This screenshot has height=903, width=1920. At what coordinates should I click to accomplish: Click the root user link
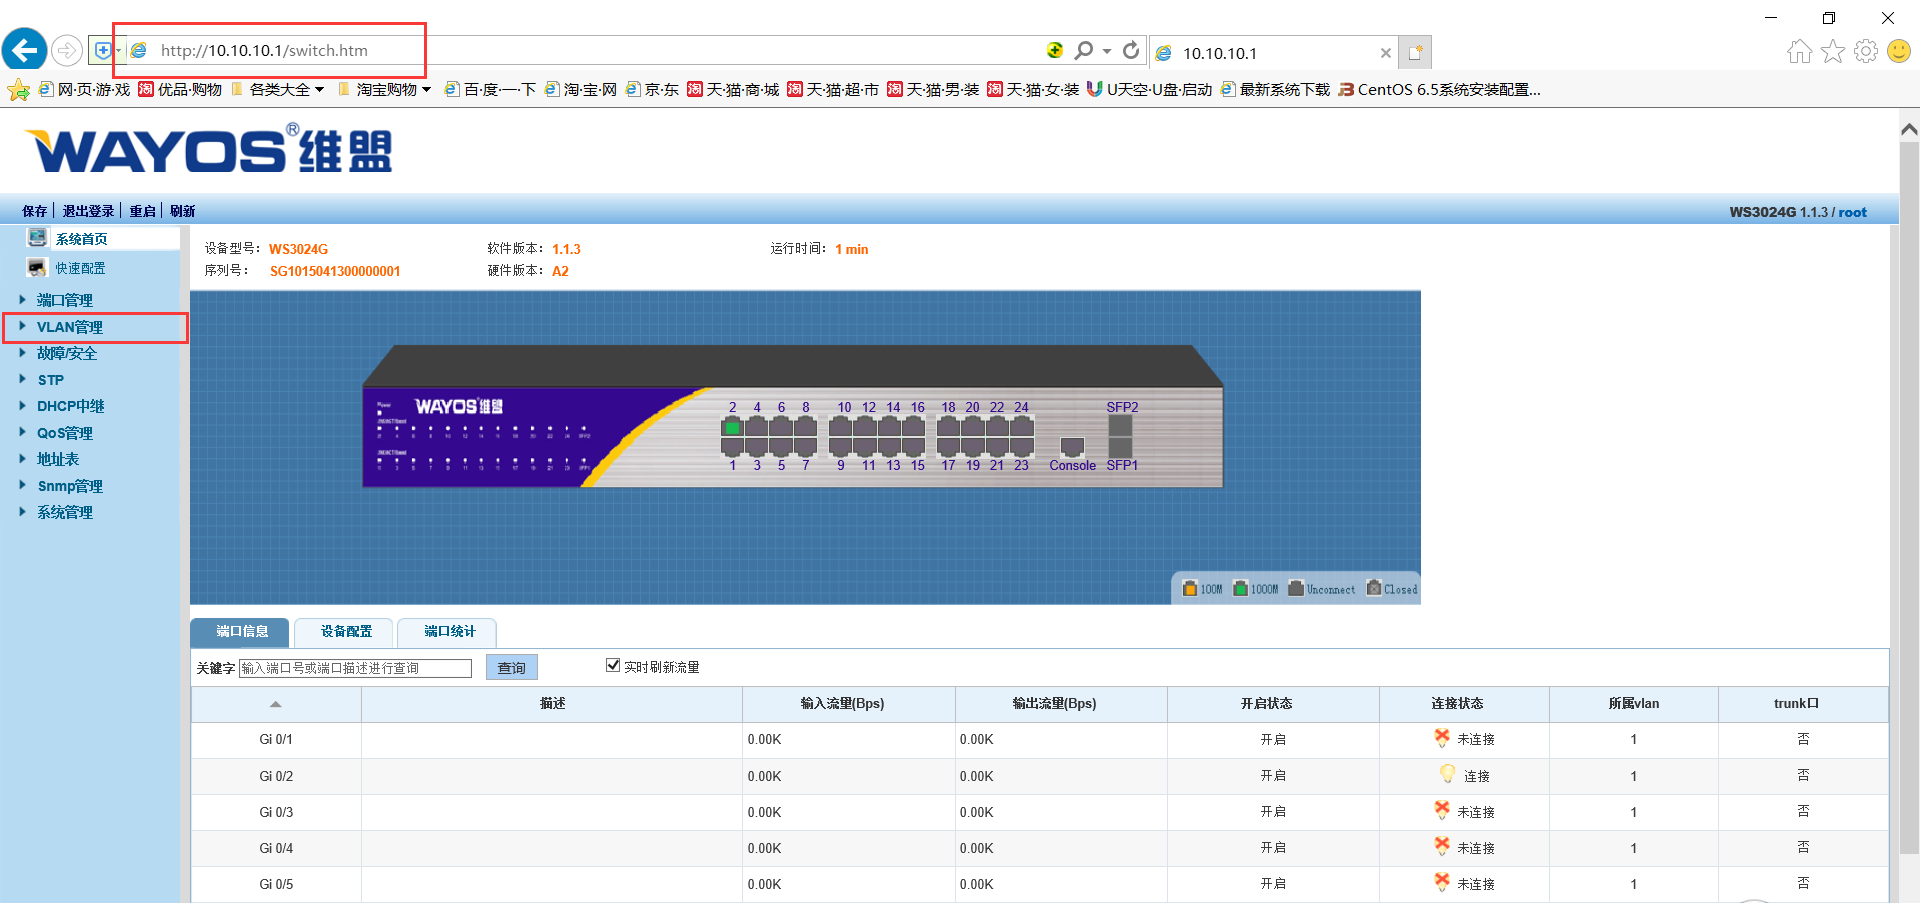[1852, 212]
